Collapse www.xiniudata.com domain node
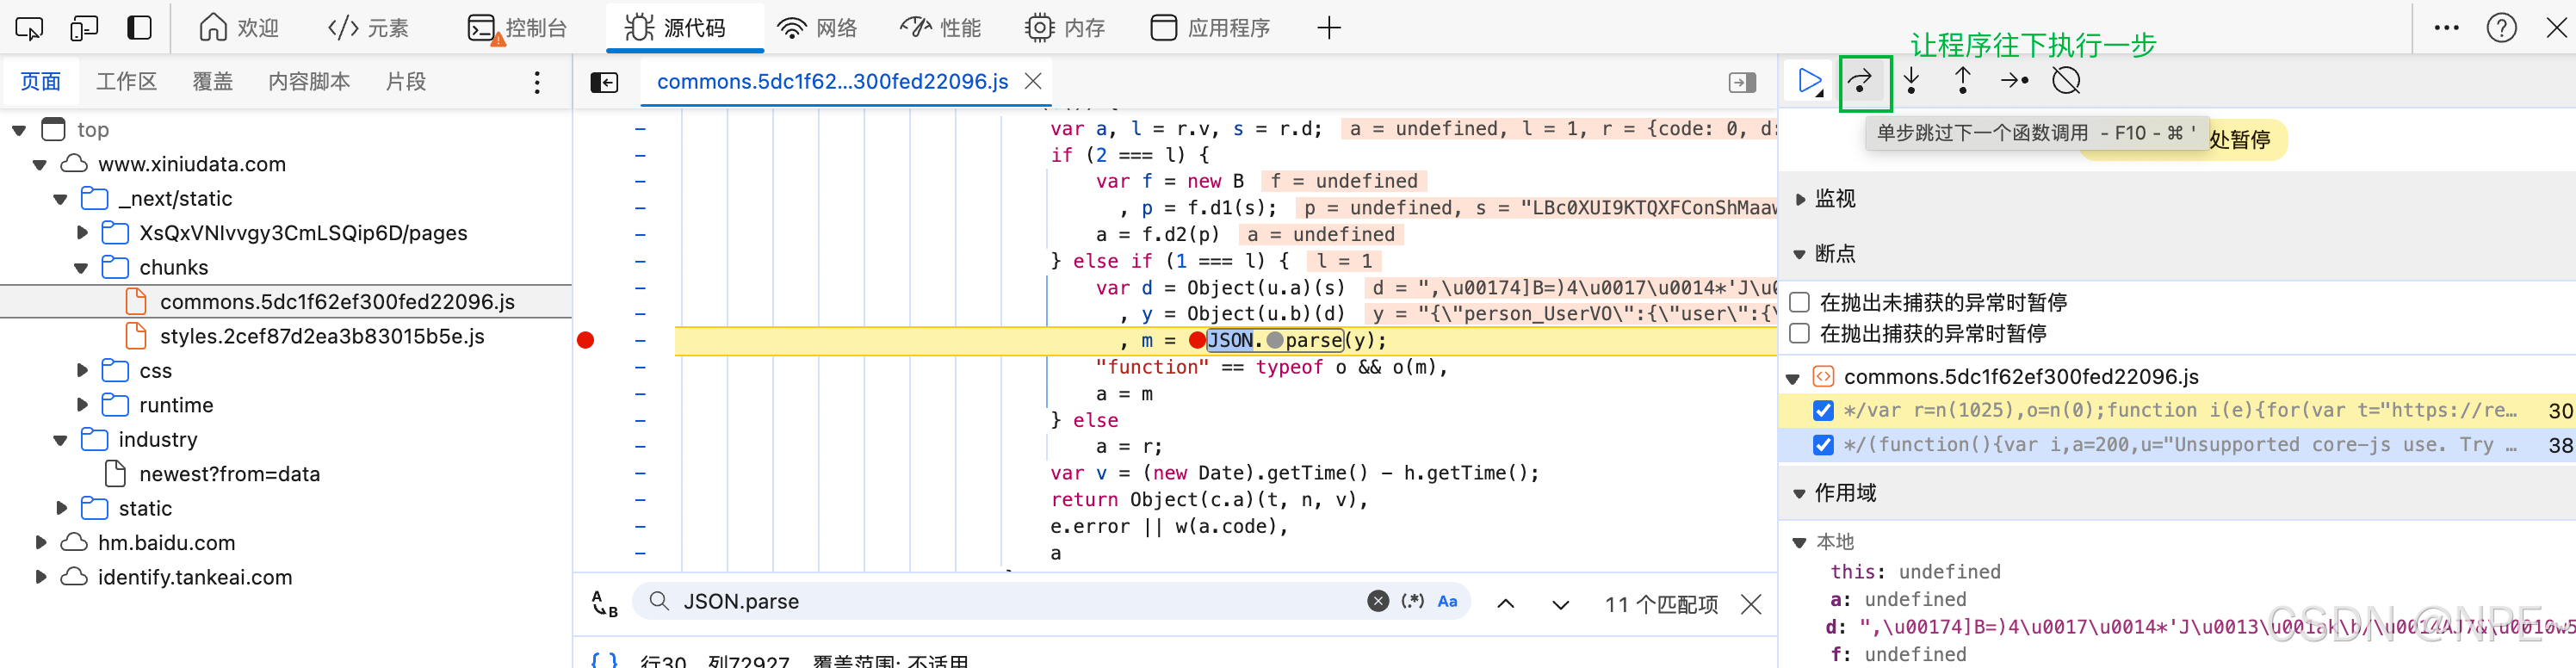The height and width of the screenshot is (668, 2576). (x=40, y=164)
